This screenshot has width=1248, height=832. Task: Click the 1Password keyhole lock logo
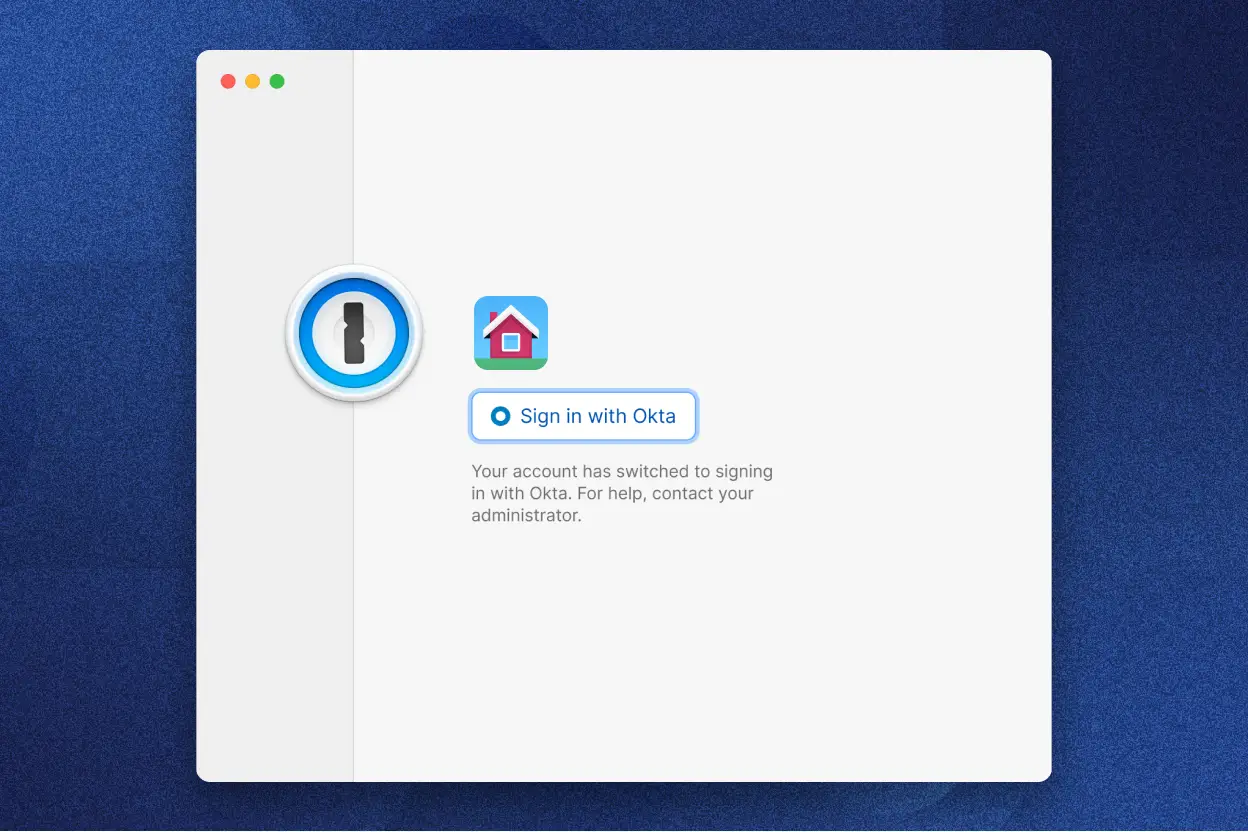tap(354, 333)
